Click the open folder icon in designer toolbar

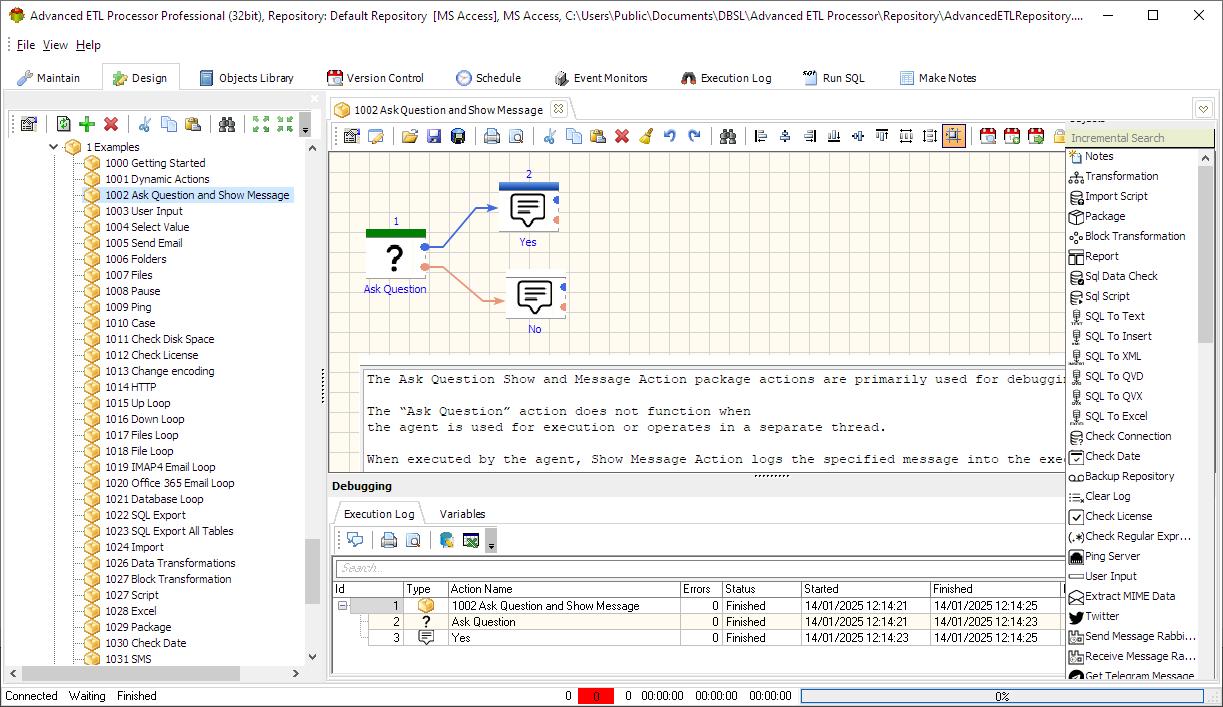pos(409,136)
